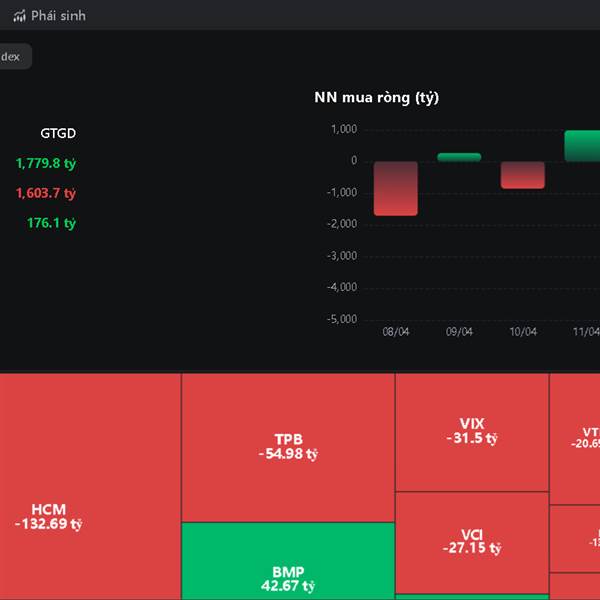Select the VCI -27.15 tỷ tile
This screenshot has height=600, width=600.
[x=472, y=543]
